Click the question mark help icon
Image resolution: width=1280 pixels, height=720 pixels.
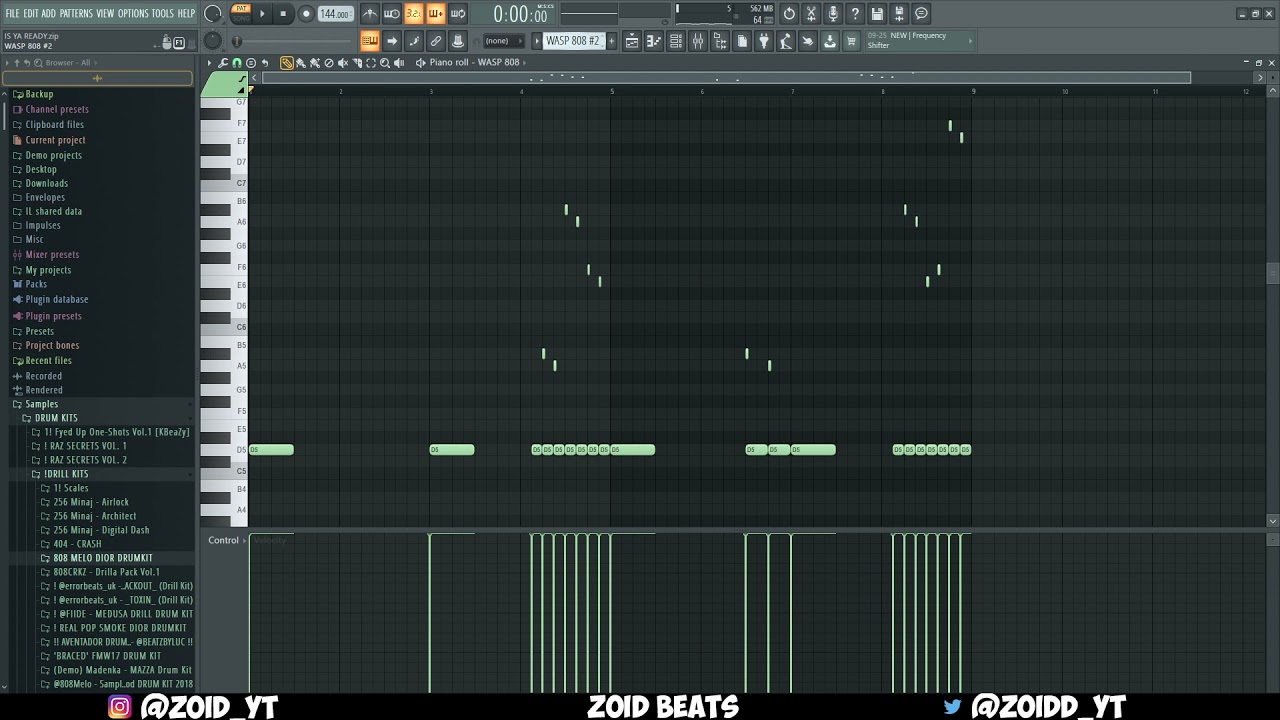click(855, 13)
